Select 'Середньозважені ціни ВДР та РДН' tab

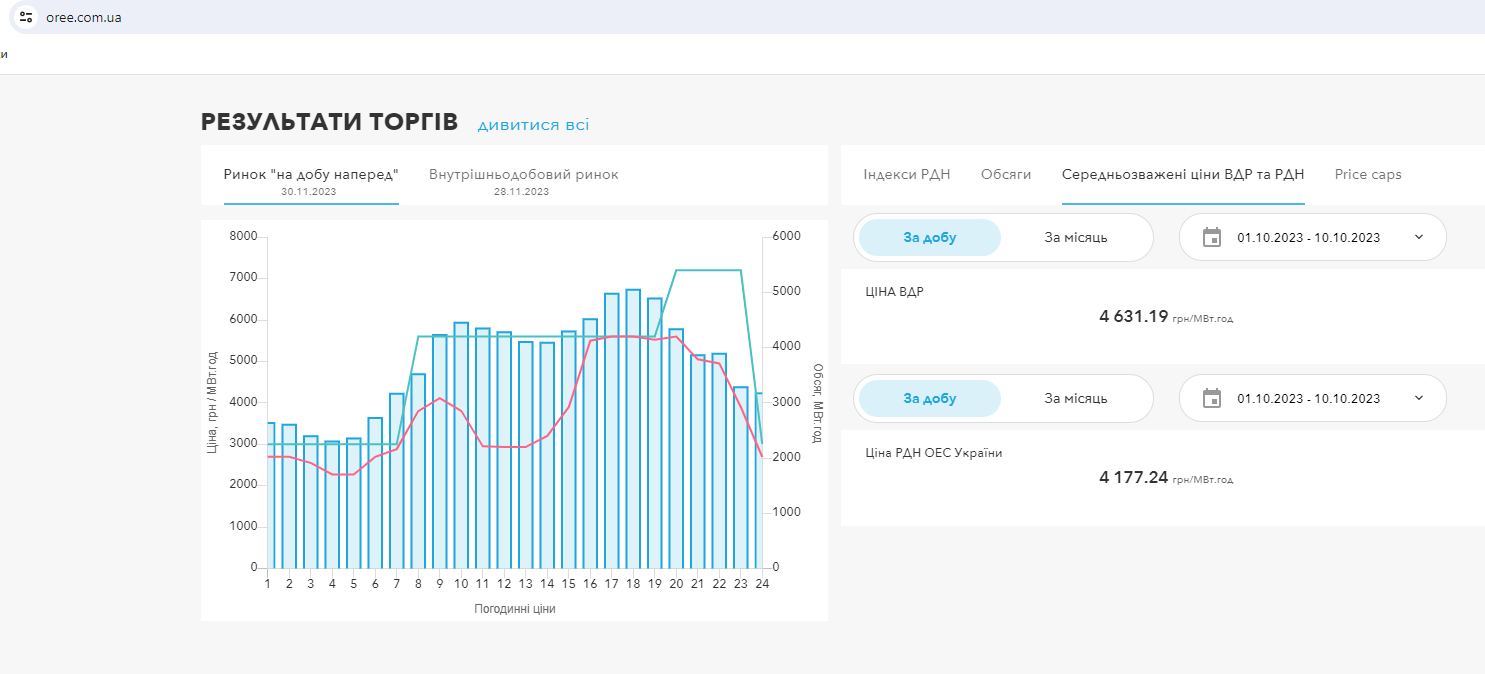[x=1182, y=174]
